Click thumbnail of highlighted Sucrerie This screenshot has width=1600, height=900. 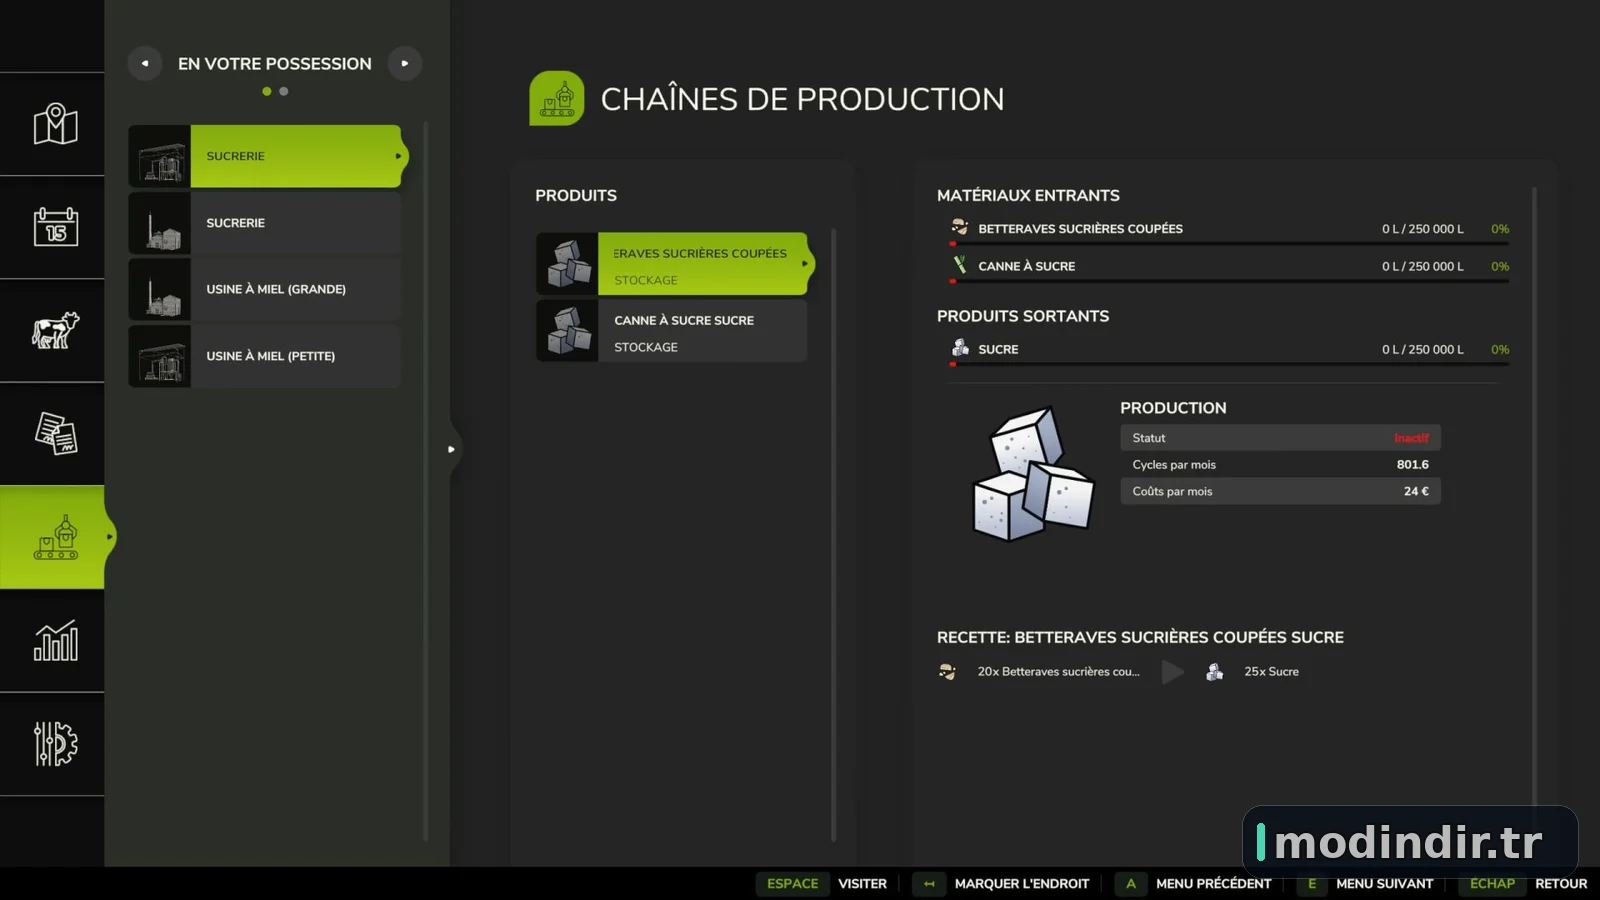tap(160, 156)
